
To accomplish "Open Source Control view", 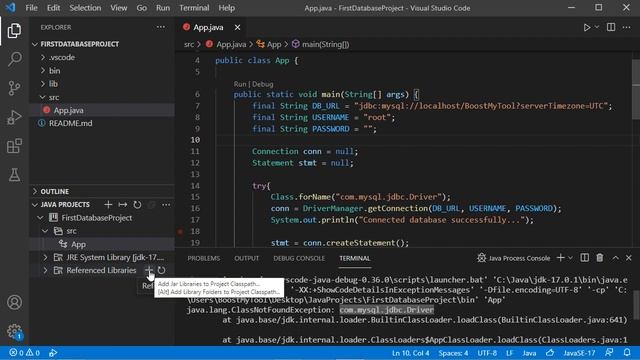I will 14,88.
